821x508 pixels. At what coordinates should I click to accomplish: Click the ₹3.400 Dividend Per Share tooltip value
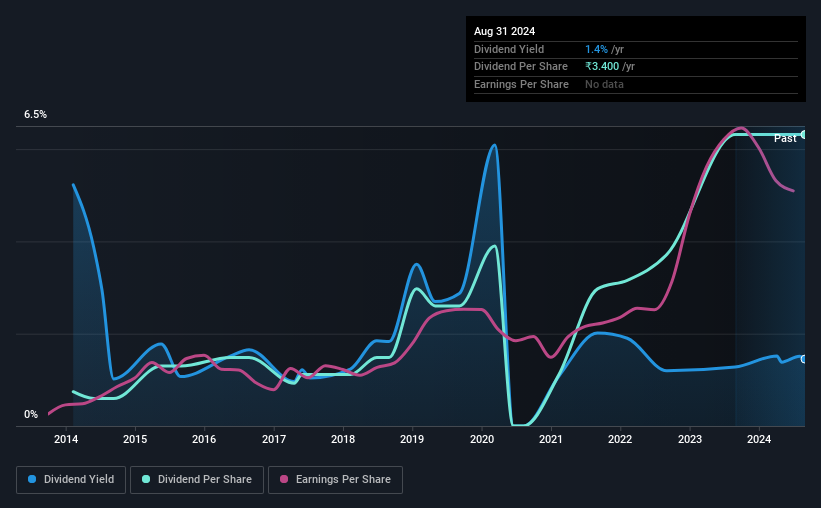(x=602, y=67)
